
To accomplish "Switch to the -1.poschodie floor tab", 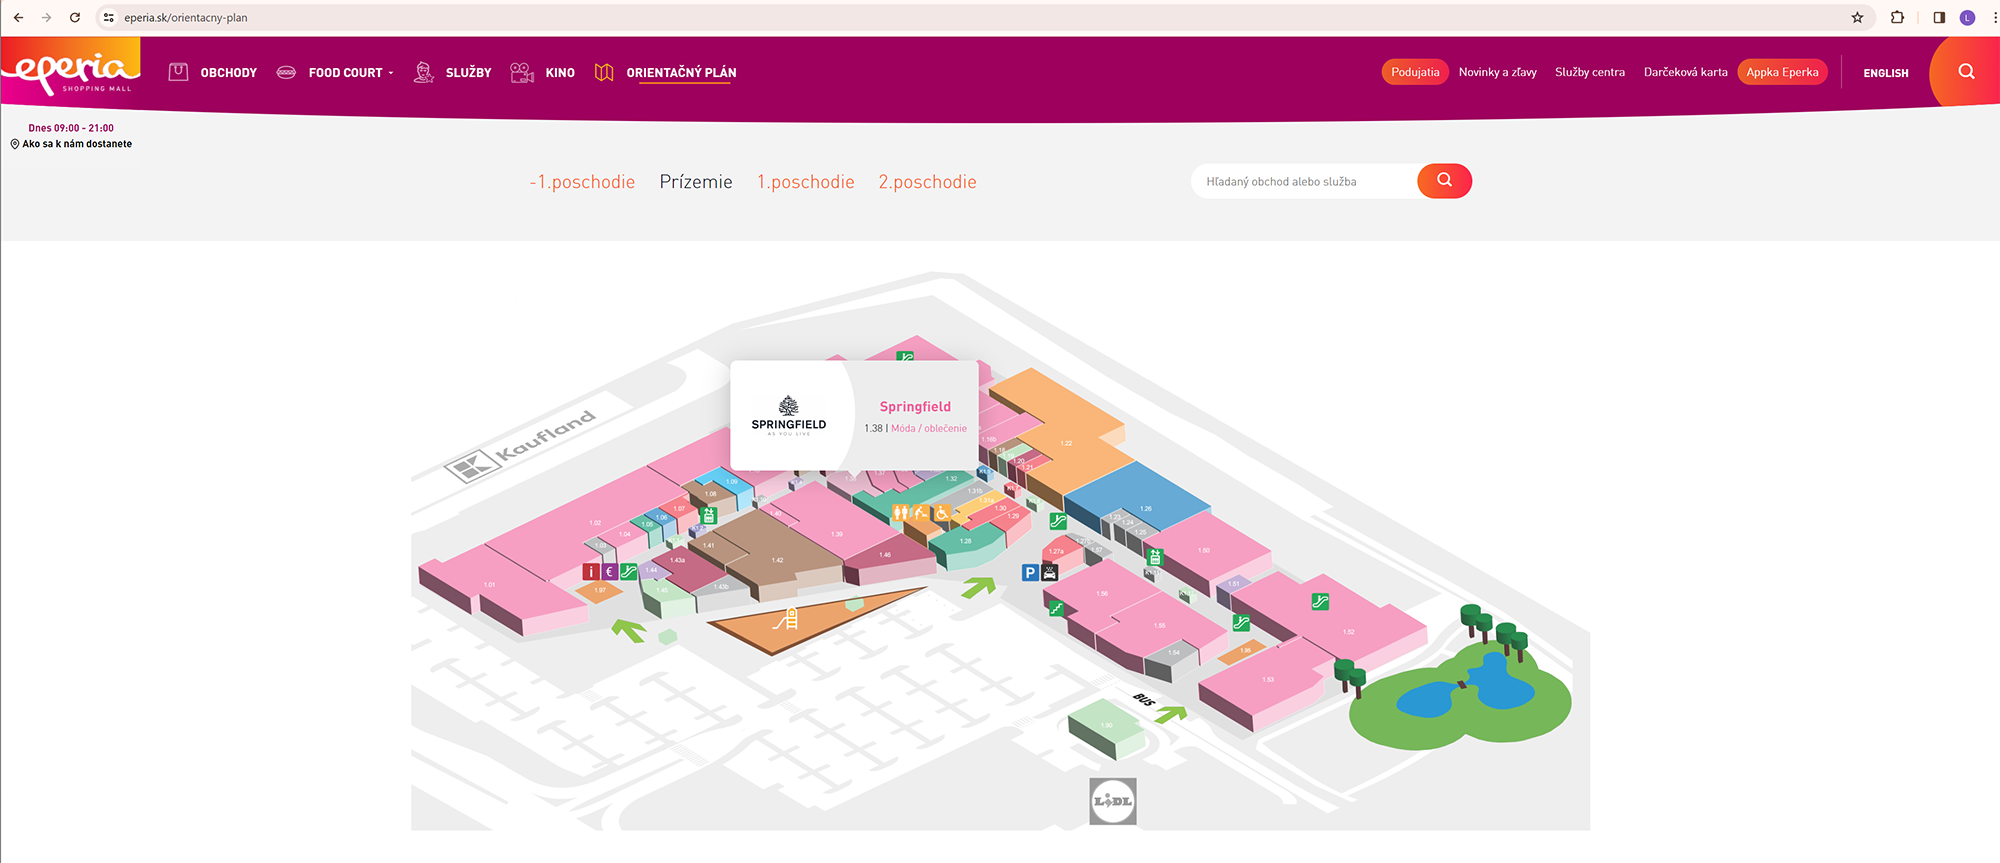I will [x=582, y=182].
